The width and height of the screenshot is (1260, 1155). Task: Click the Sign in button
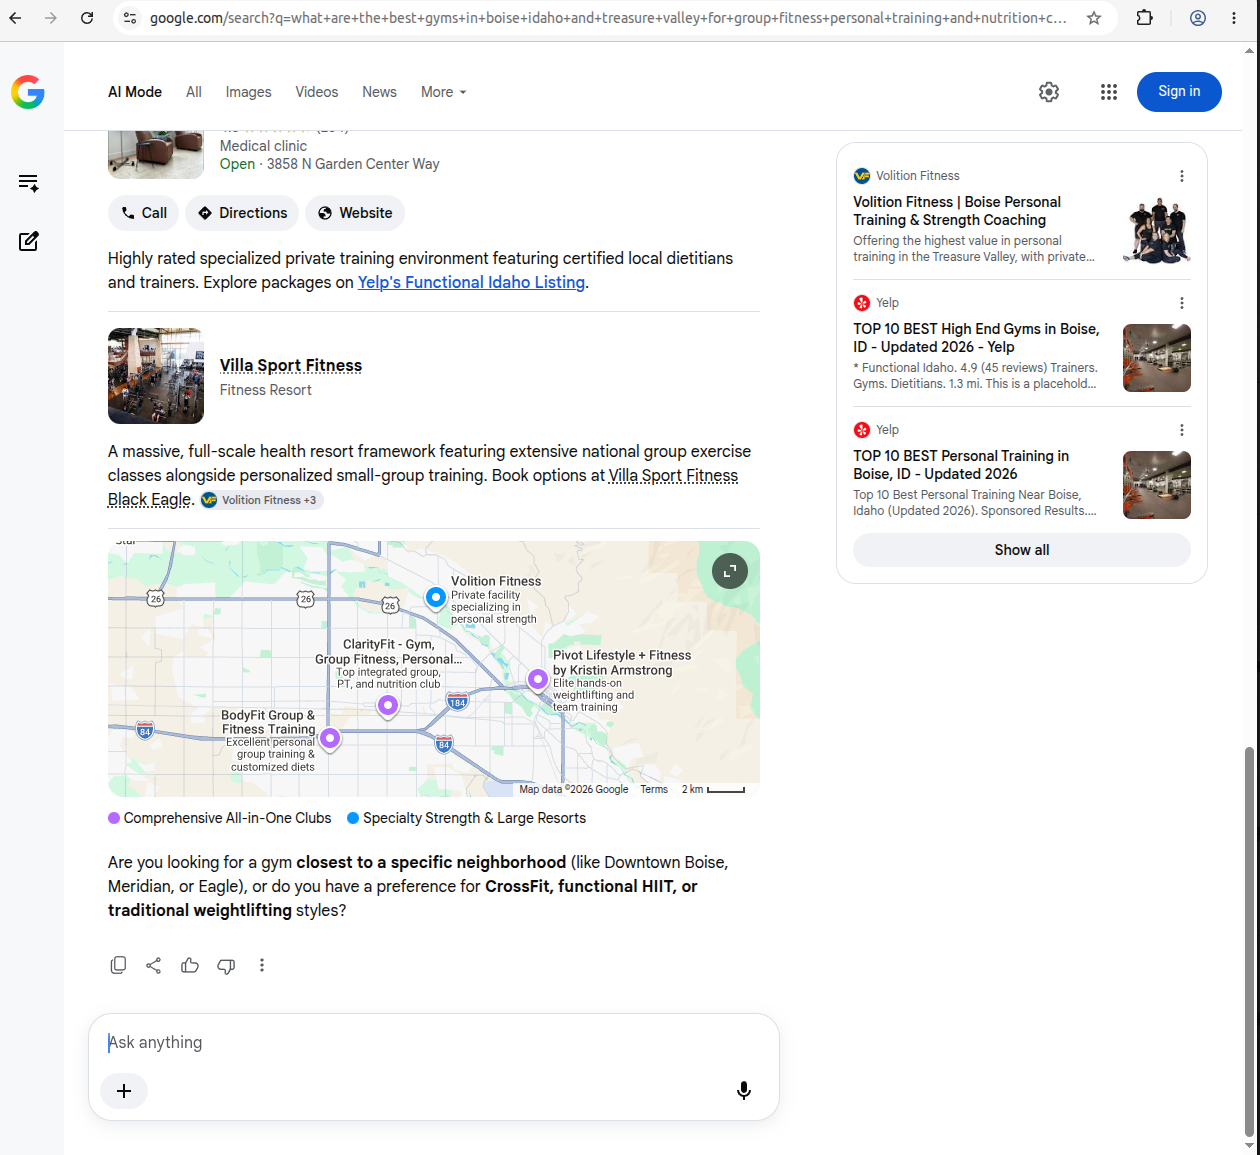point(1179,92)
